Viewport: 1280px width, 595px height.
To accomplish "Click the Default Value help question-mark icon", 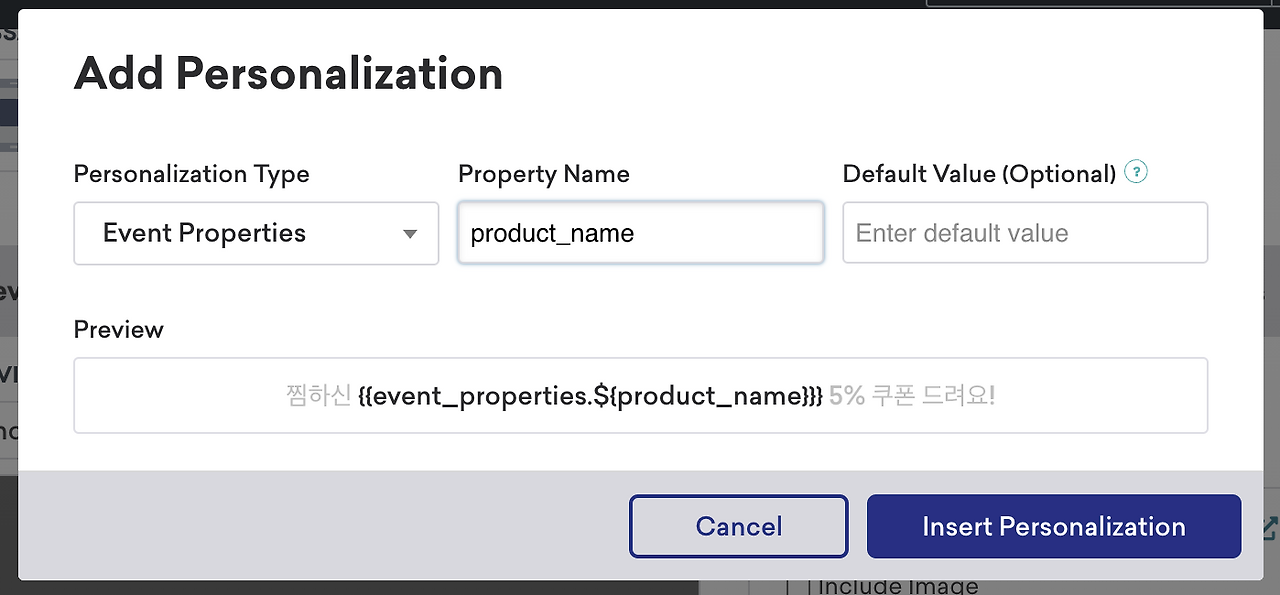I will 1136,172.
